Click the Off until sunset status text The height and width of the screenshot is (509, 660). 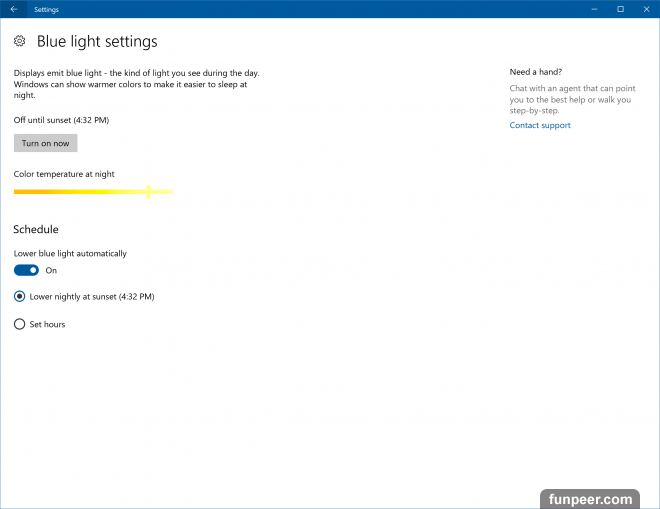coord(61,120)
